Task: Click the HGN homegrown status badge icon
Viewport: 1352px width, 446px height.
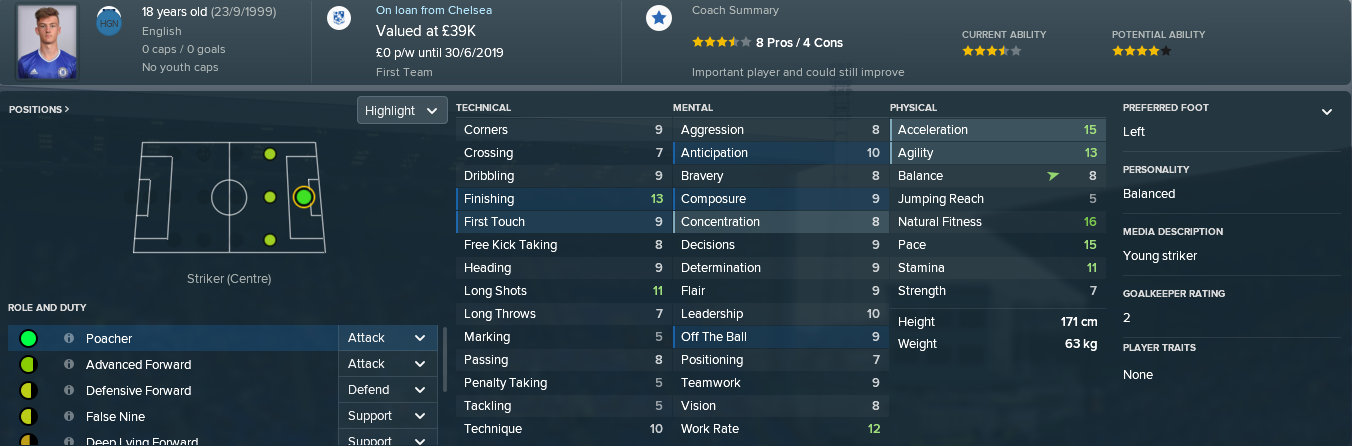Action: [108, 22]
